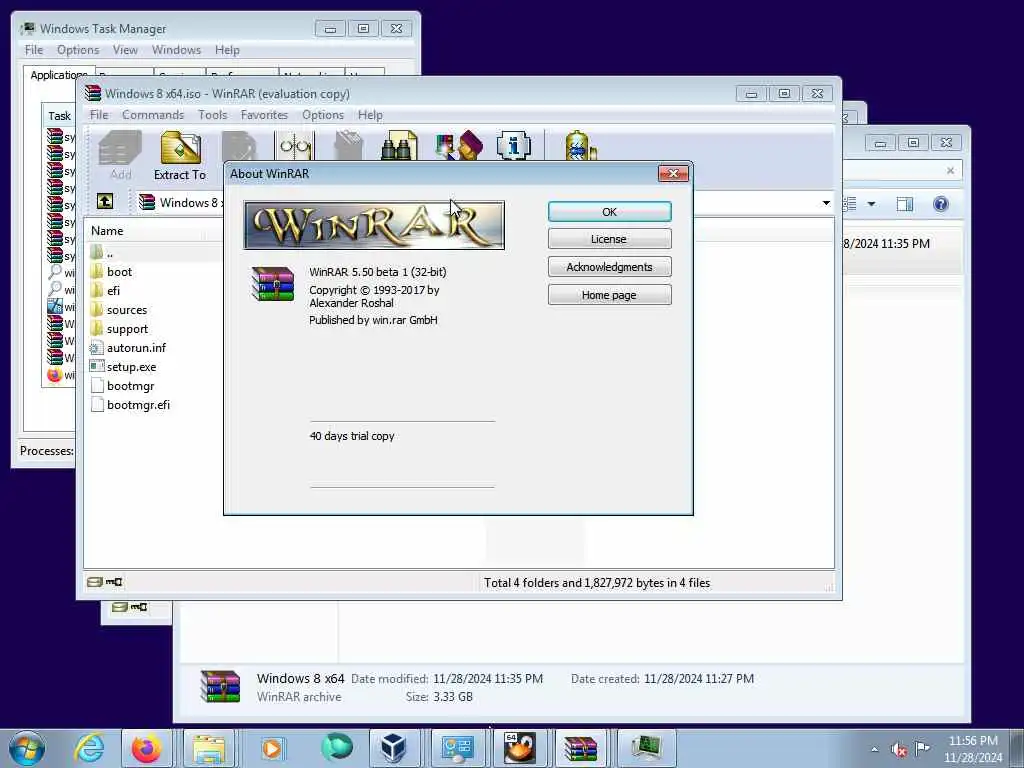The width and height of the screenshot is (1024, 768).
Task: Click the muted volume icon in the system tray
Action: pyautogui.click(x=899, y=749)
